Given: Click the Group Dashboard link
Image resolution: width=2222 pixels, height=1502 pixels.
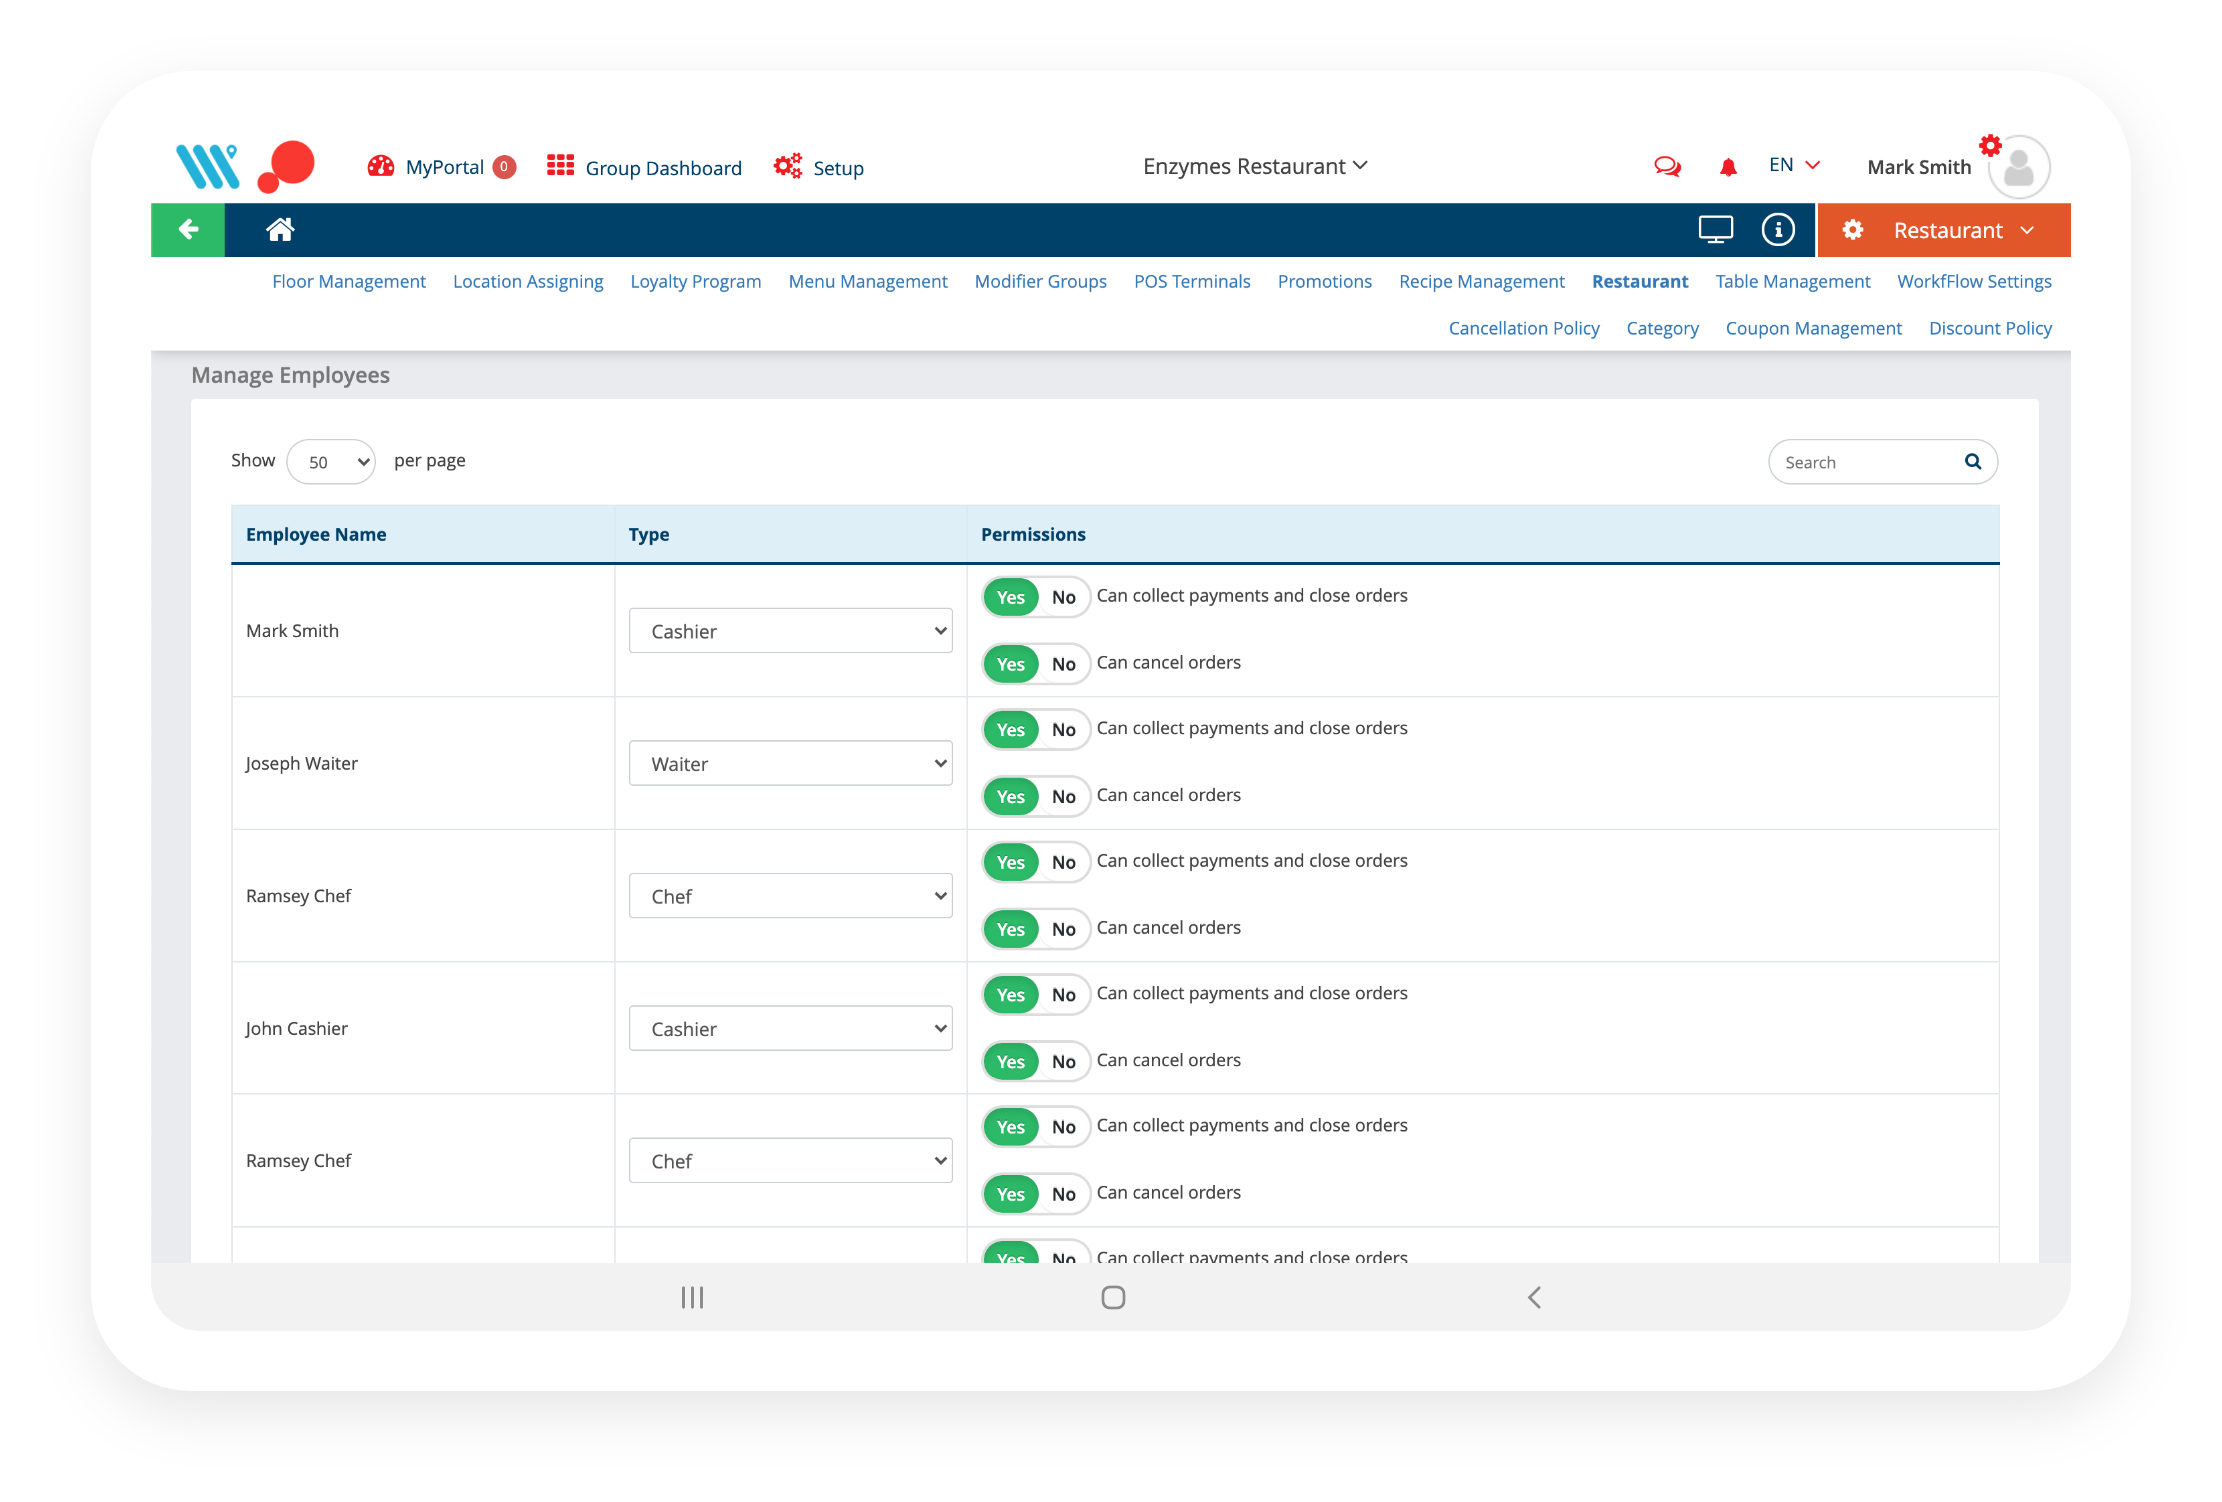Looking at the screenshot, I should 663,168.
